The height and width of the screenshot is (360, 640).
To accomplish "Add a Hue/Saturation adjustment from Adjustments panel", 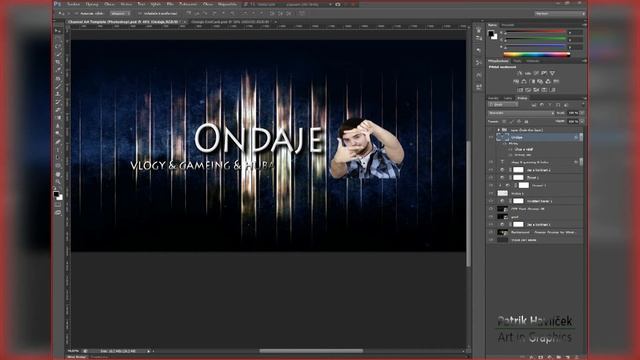I will coord(516,82).
